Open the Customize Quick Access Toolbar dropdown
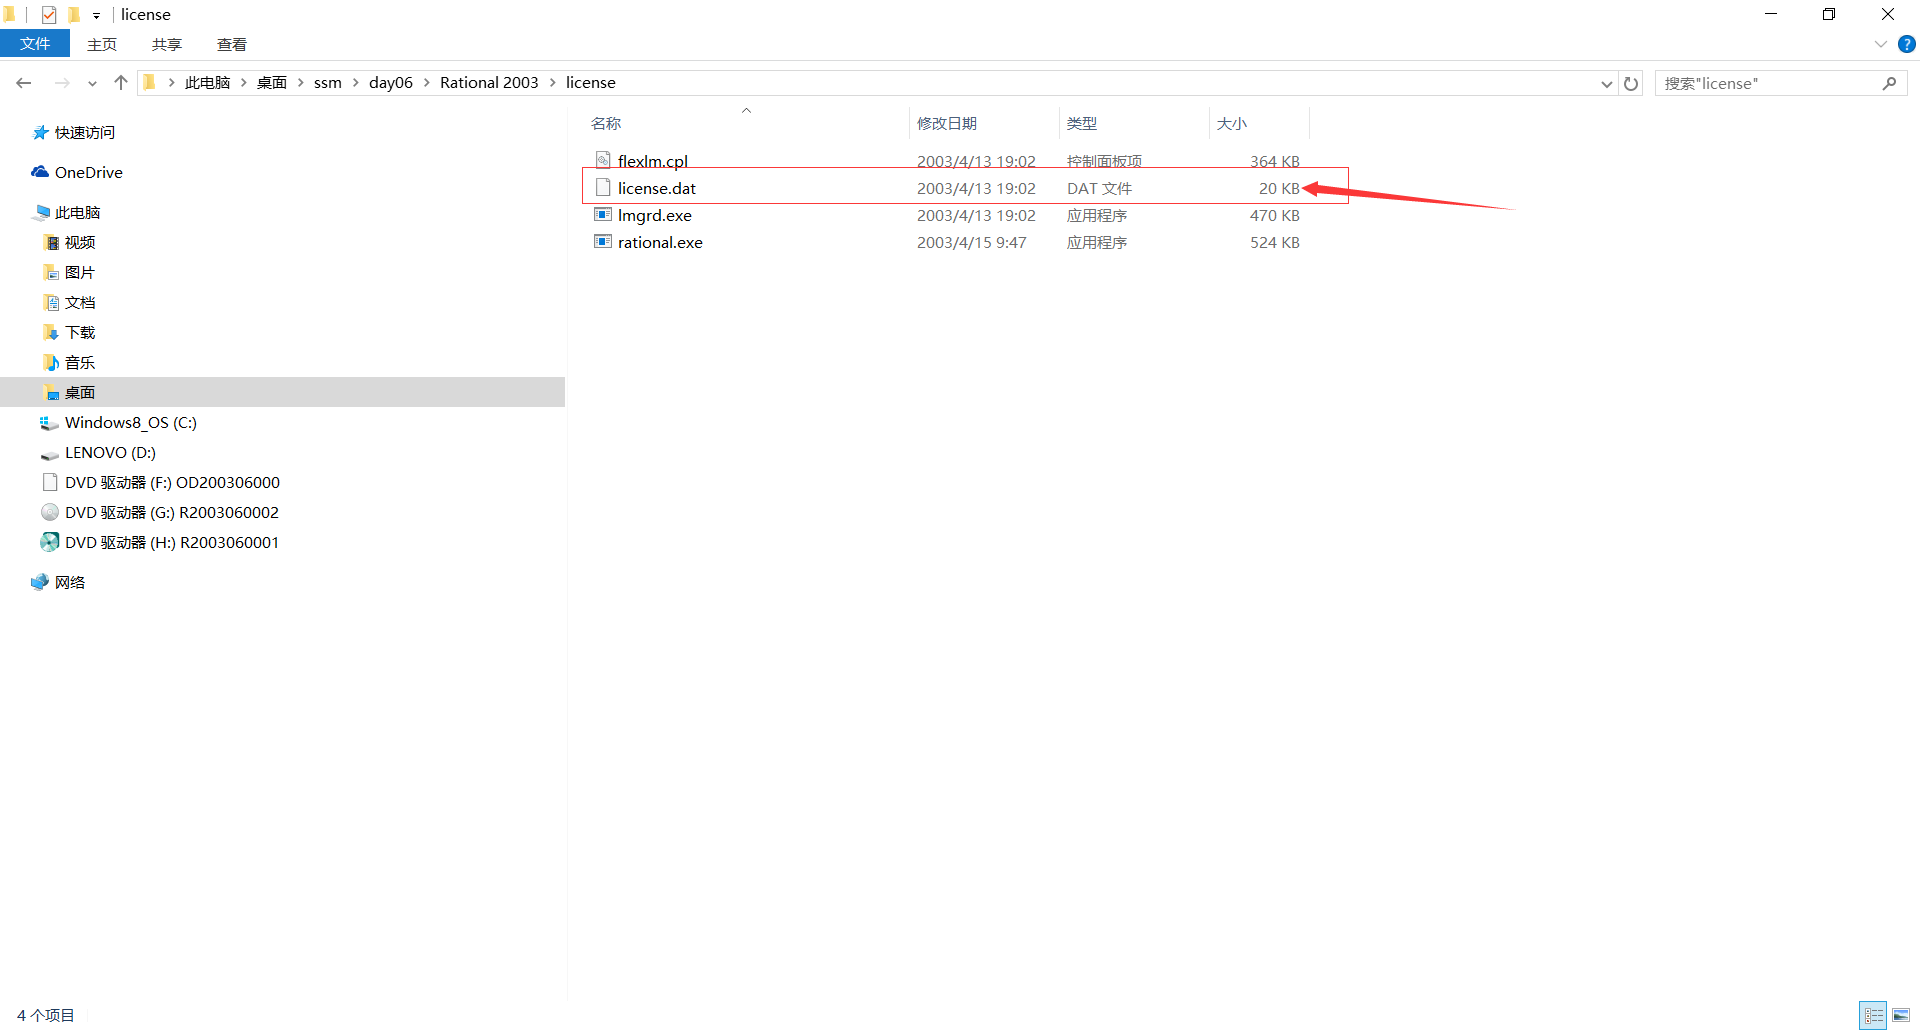This screenshot has width=1920, height=1030. click(97, 15)
